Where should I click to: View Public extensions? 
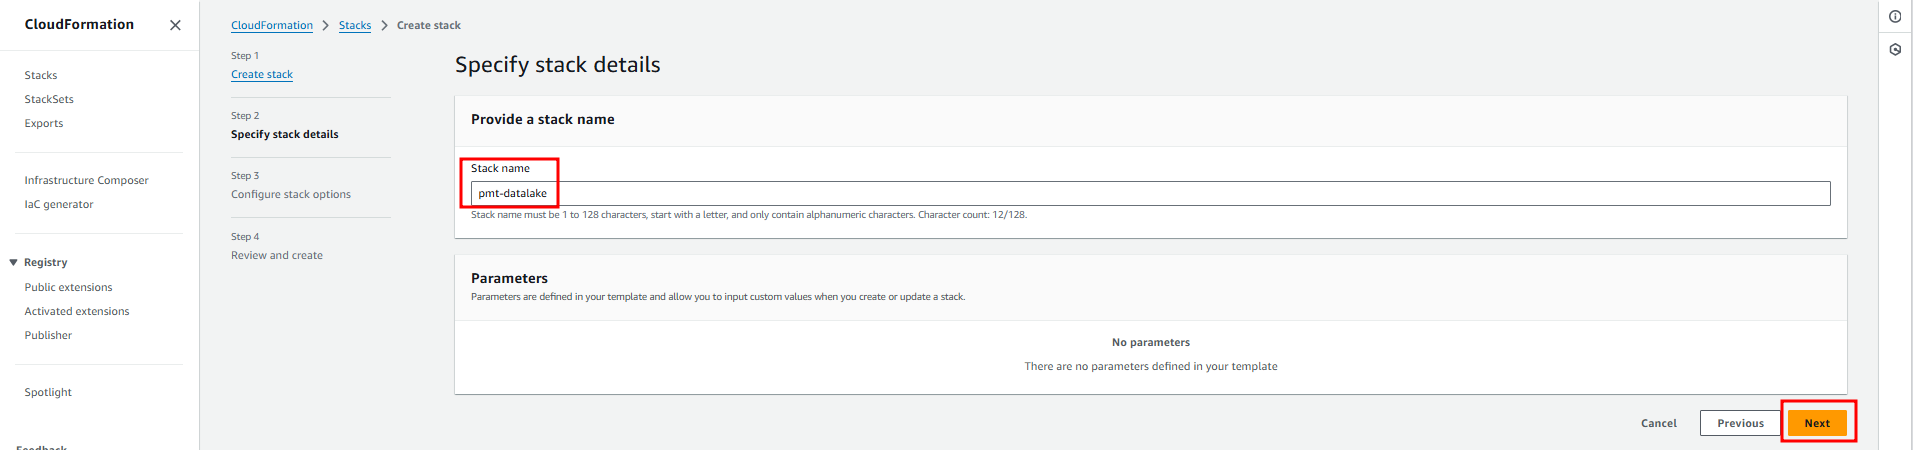68,287
